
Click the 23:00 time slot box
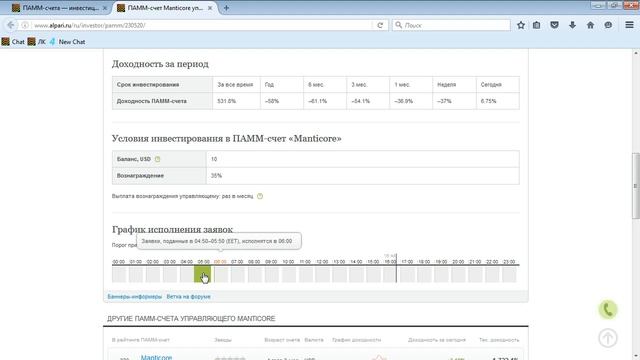pyautogui.click(x=509, y=274)
